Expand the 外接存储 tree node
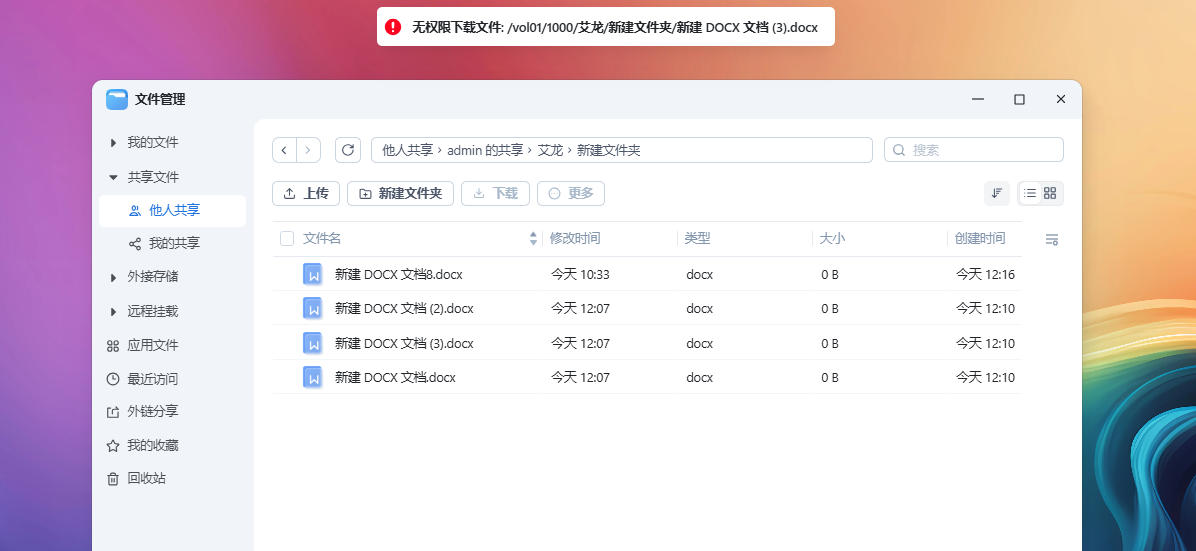Screen dimensions: 1196x551 [113, 277]
